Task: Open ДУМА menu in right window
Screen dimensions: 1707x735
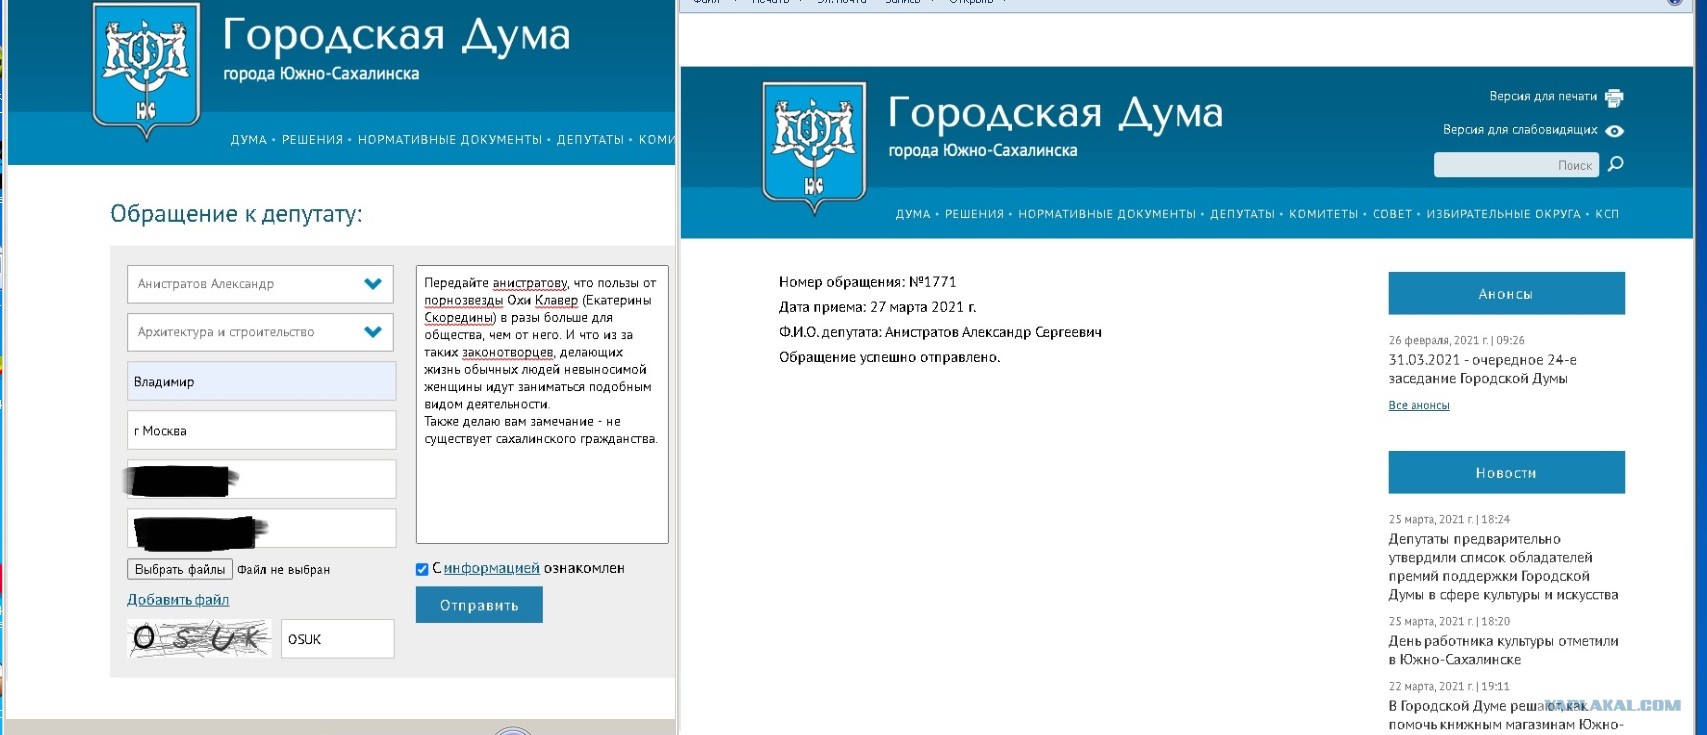Action: pos(913,214)
